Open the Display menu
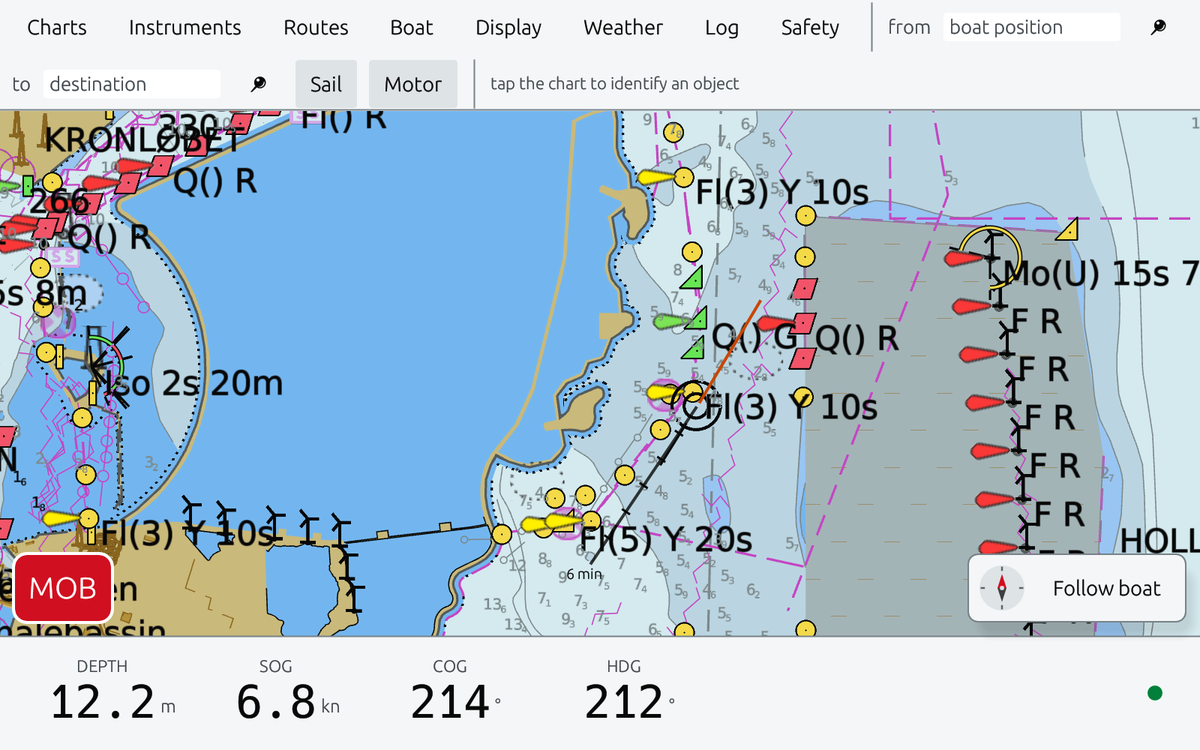This screenshot has height=750, width=1200. [508, 28]
